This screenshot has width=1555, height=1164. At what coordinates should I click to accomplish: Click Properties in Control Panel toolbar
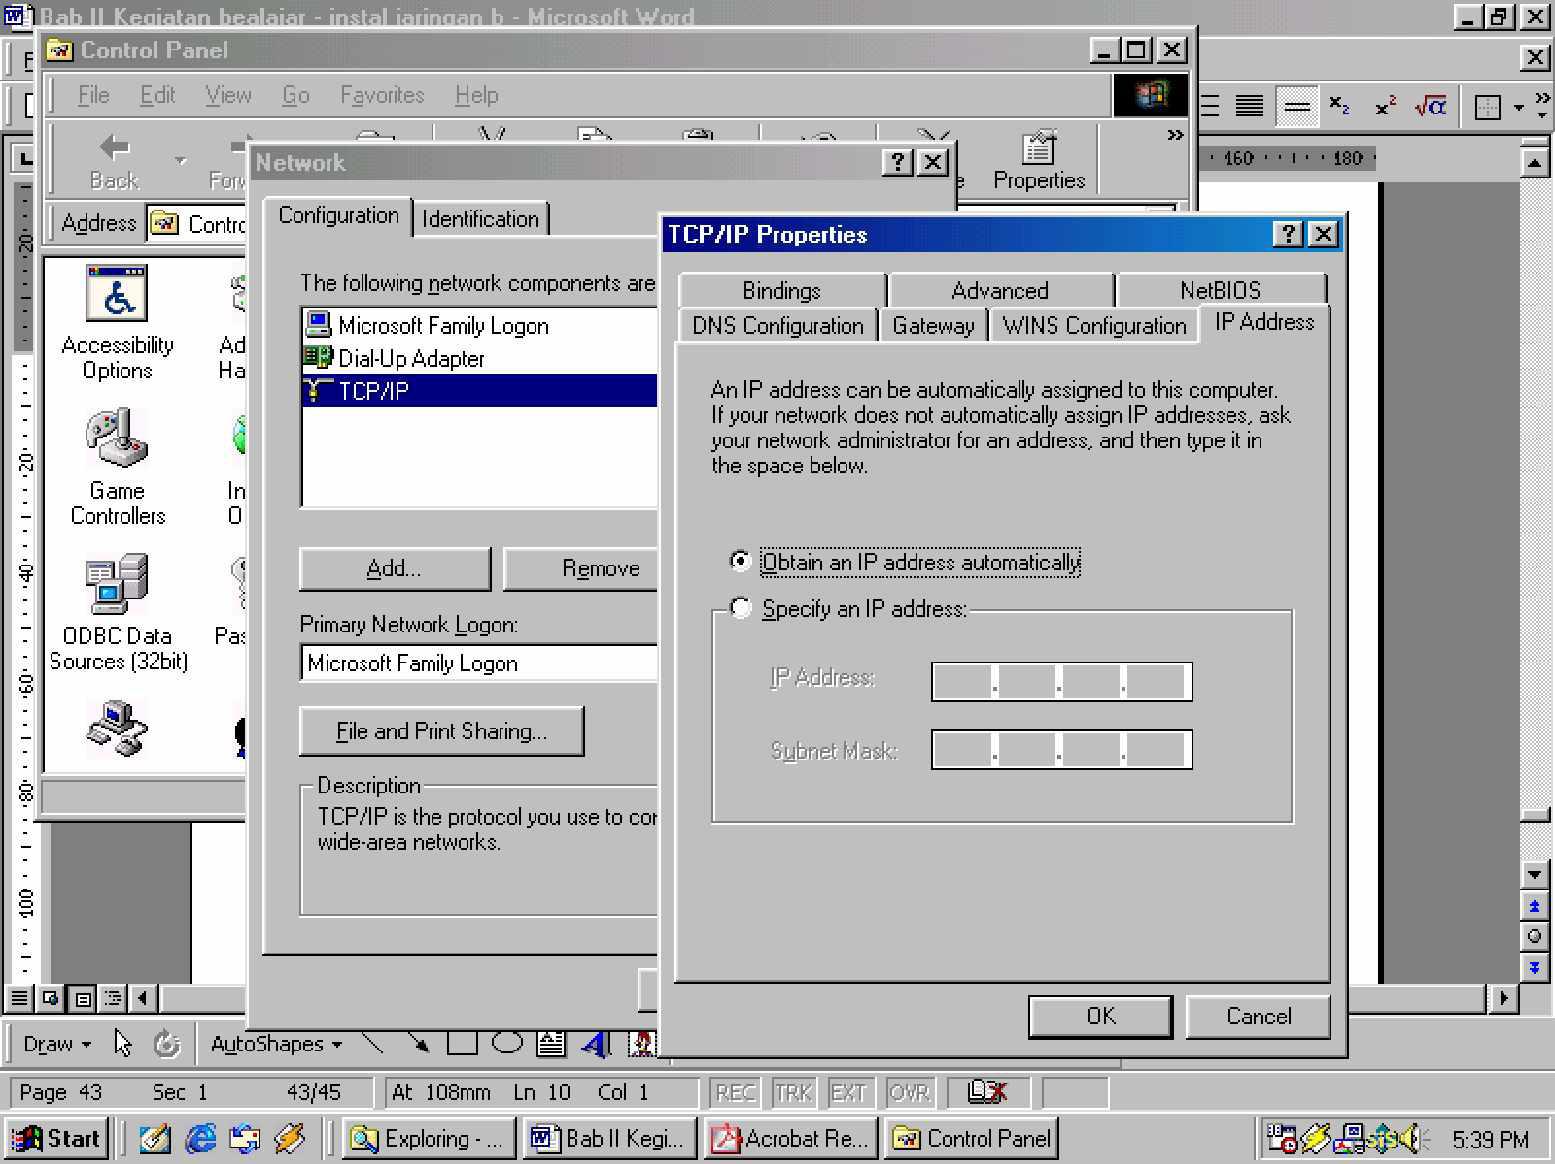(1039, 160)
